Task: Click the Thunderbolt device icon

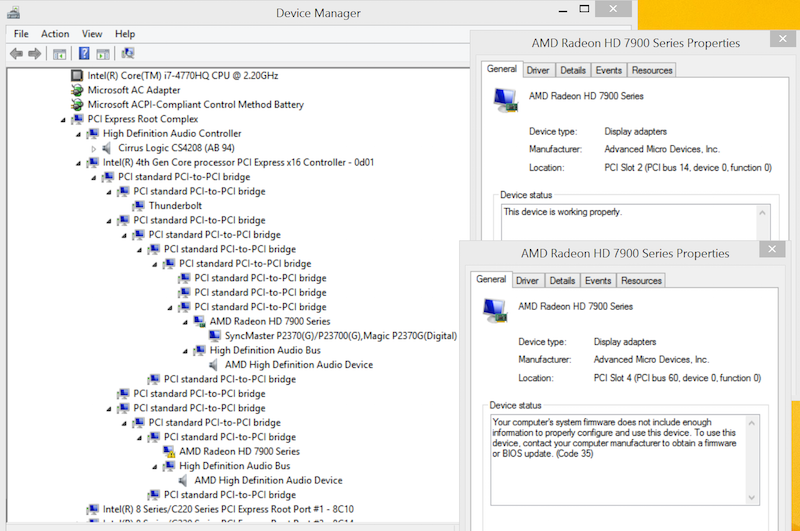Action: (138, 206)
